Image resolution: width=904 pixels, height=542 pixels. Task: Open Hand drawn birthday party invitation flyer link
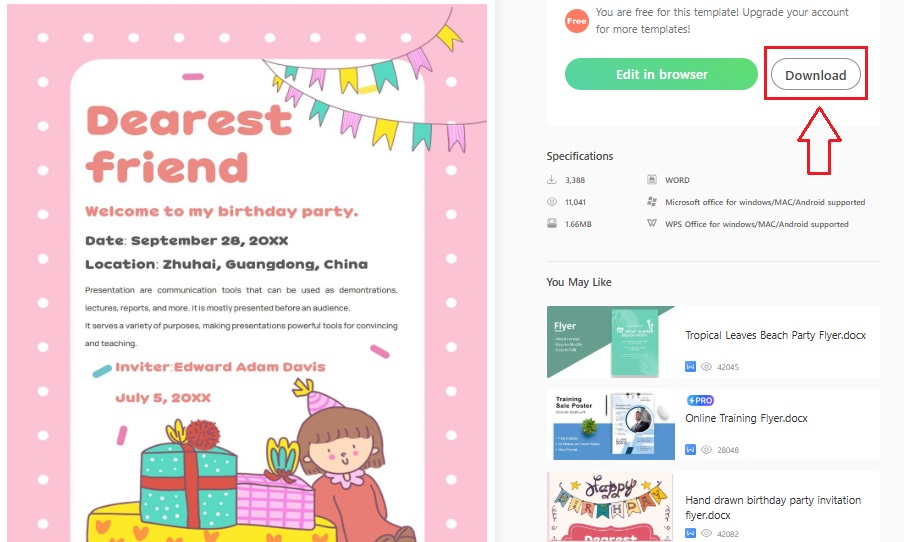[773, 507]
